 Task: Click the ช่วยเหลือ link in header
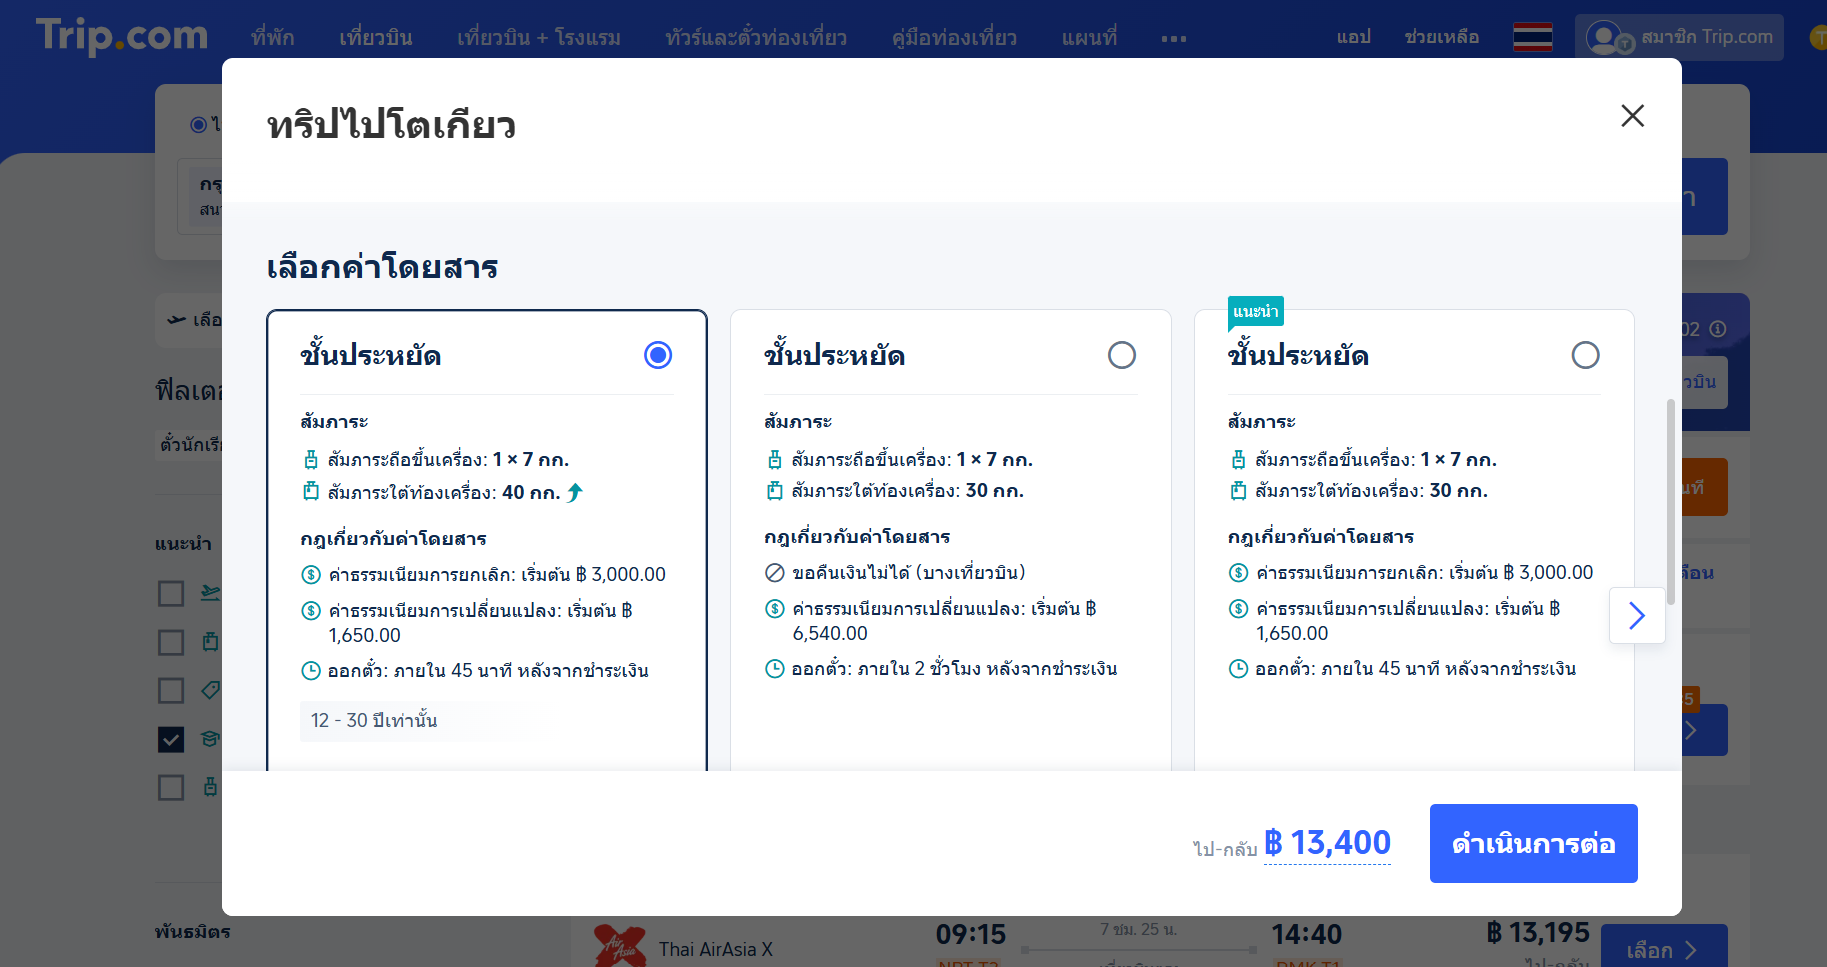click(1441, 37)
